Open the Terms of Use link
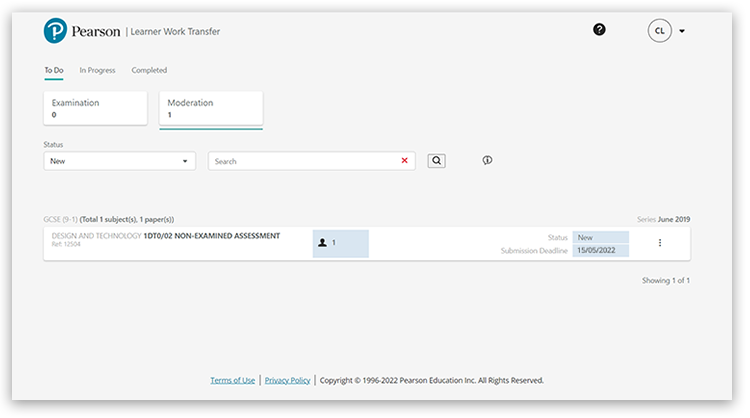The image size is (750, 418). point(232,380)
